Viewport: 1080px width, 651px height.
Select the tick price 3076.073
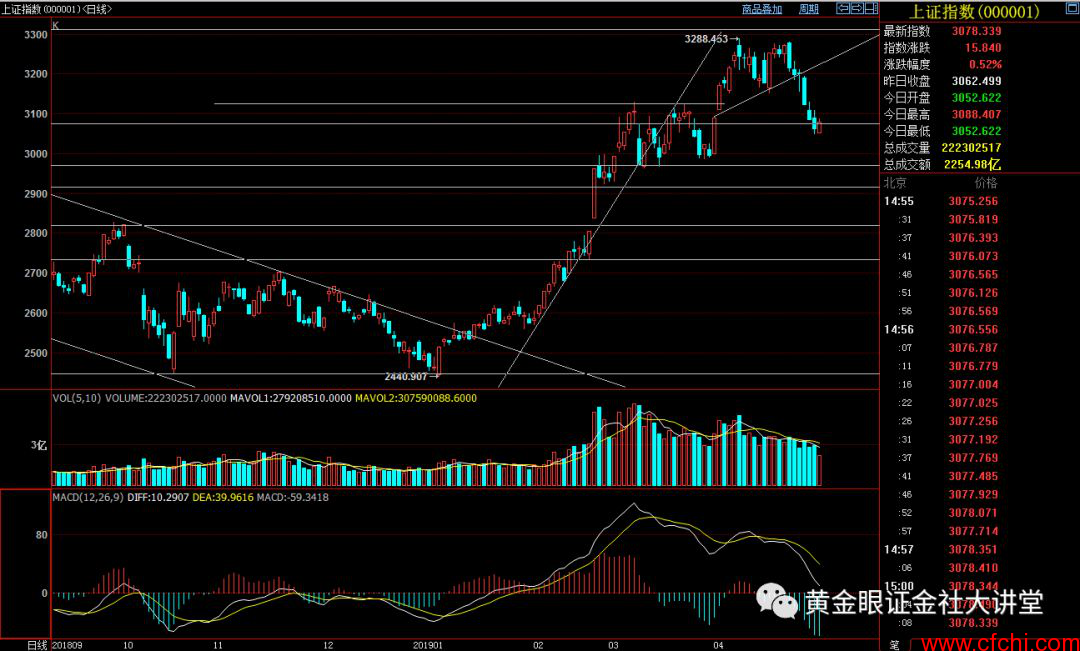tap(973, 256)
